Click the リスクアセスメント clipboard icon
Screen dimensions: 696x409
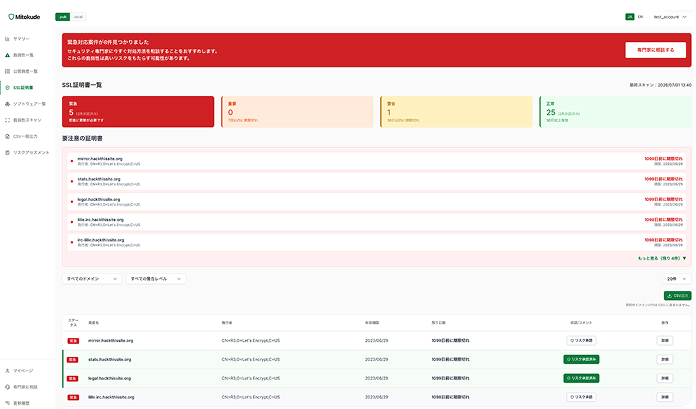tap(7, 152)
